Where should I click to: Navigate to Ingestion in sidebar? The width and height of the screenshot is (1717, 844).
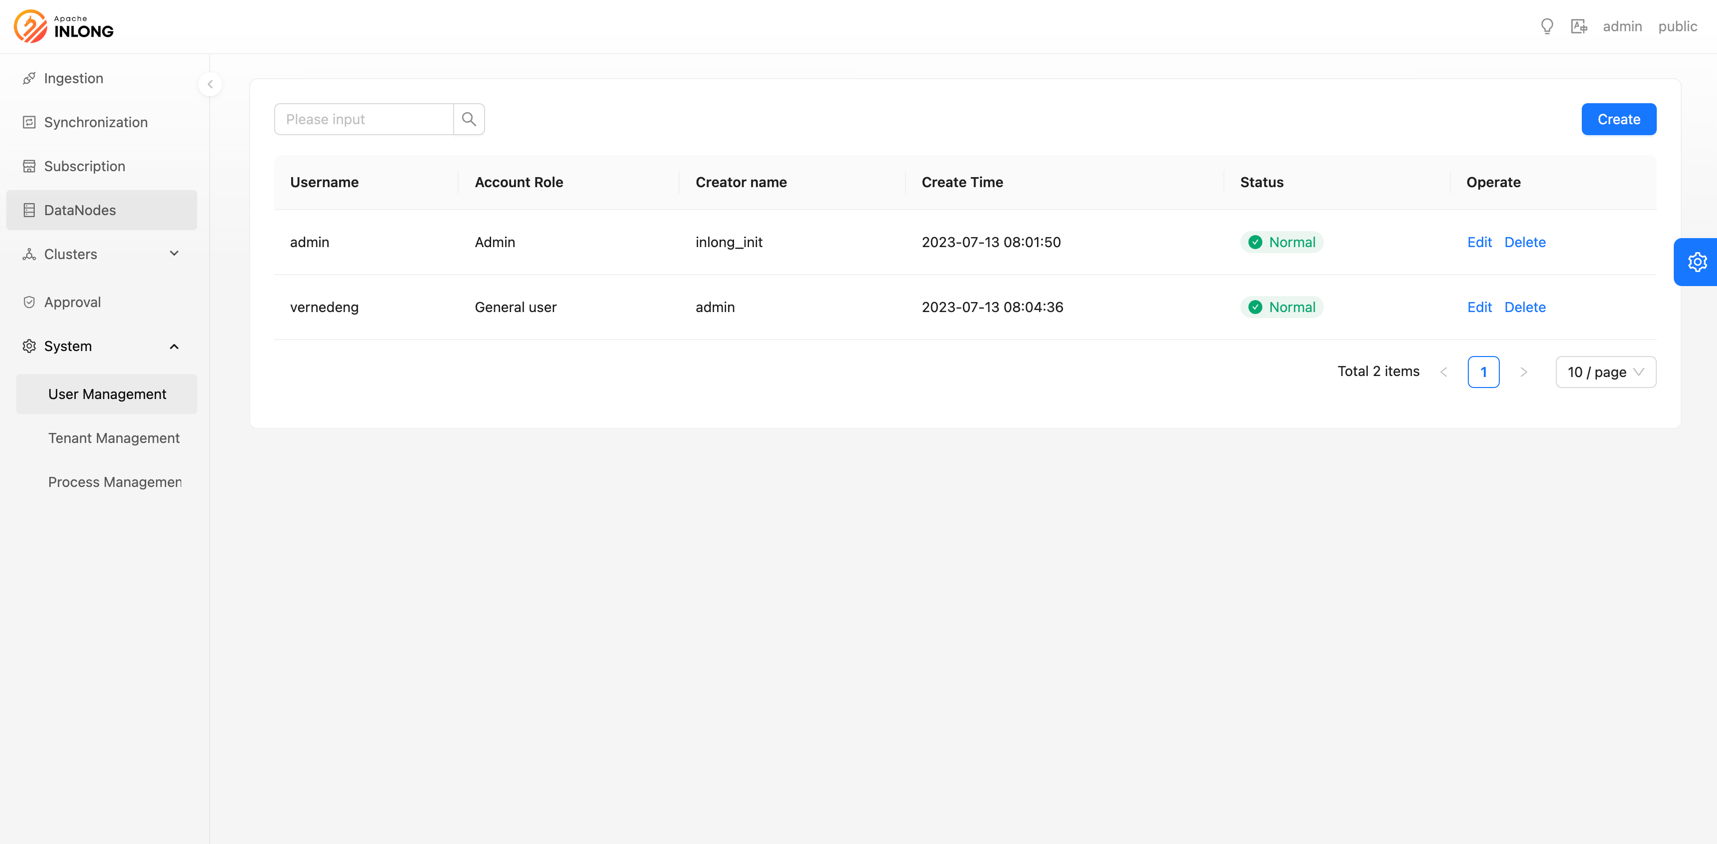tap(73, 78)
